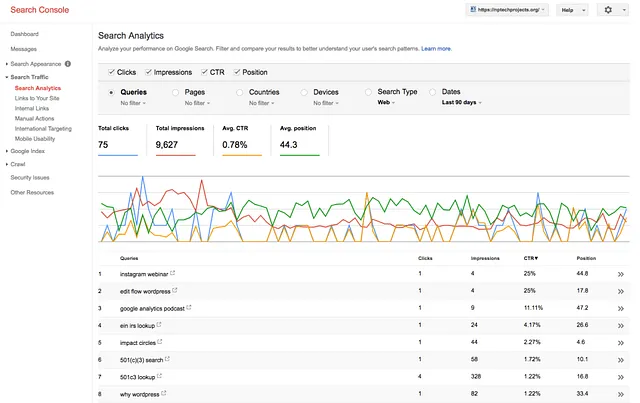Select the Devices radio button
The image size is (640, 403).
304,93
